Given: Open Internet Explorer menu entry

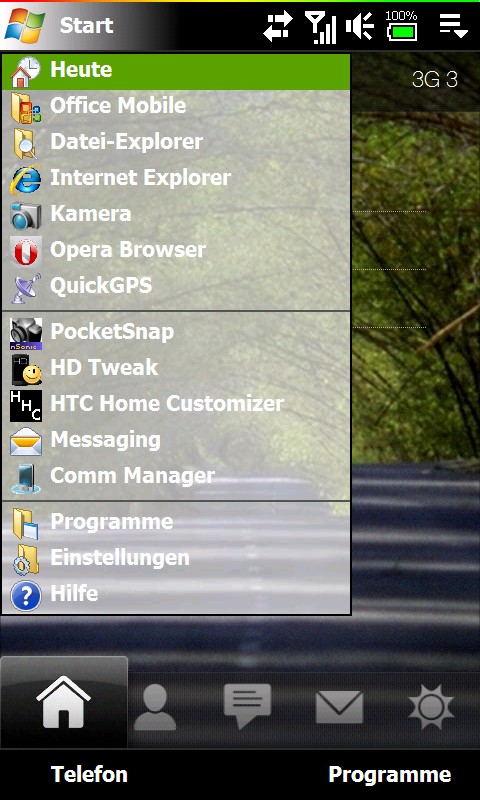Looking at the screenshot, I should point(176,178).
